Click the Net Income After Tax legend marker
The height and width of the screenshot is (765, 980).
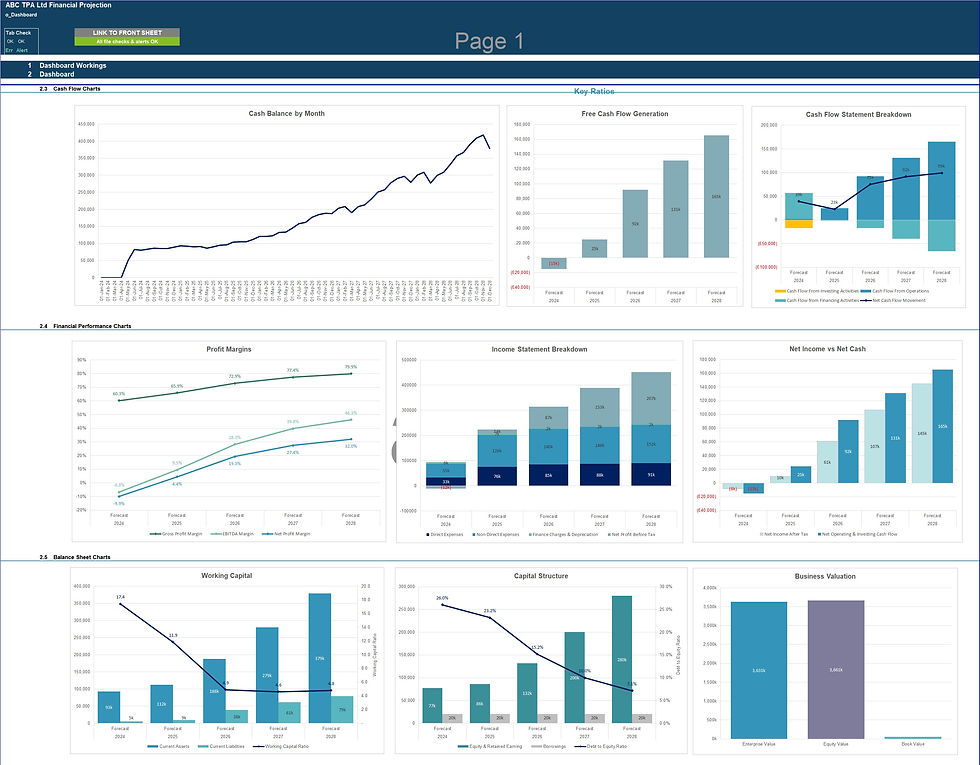pyautogui.click(x=760, y=534)
